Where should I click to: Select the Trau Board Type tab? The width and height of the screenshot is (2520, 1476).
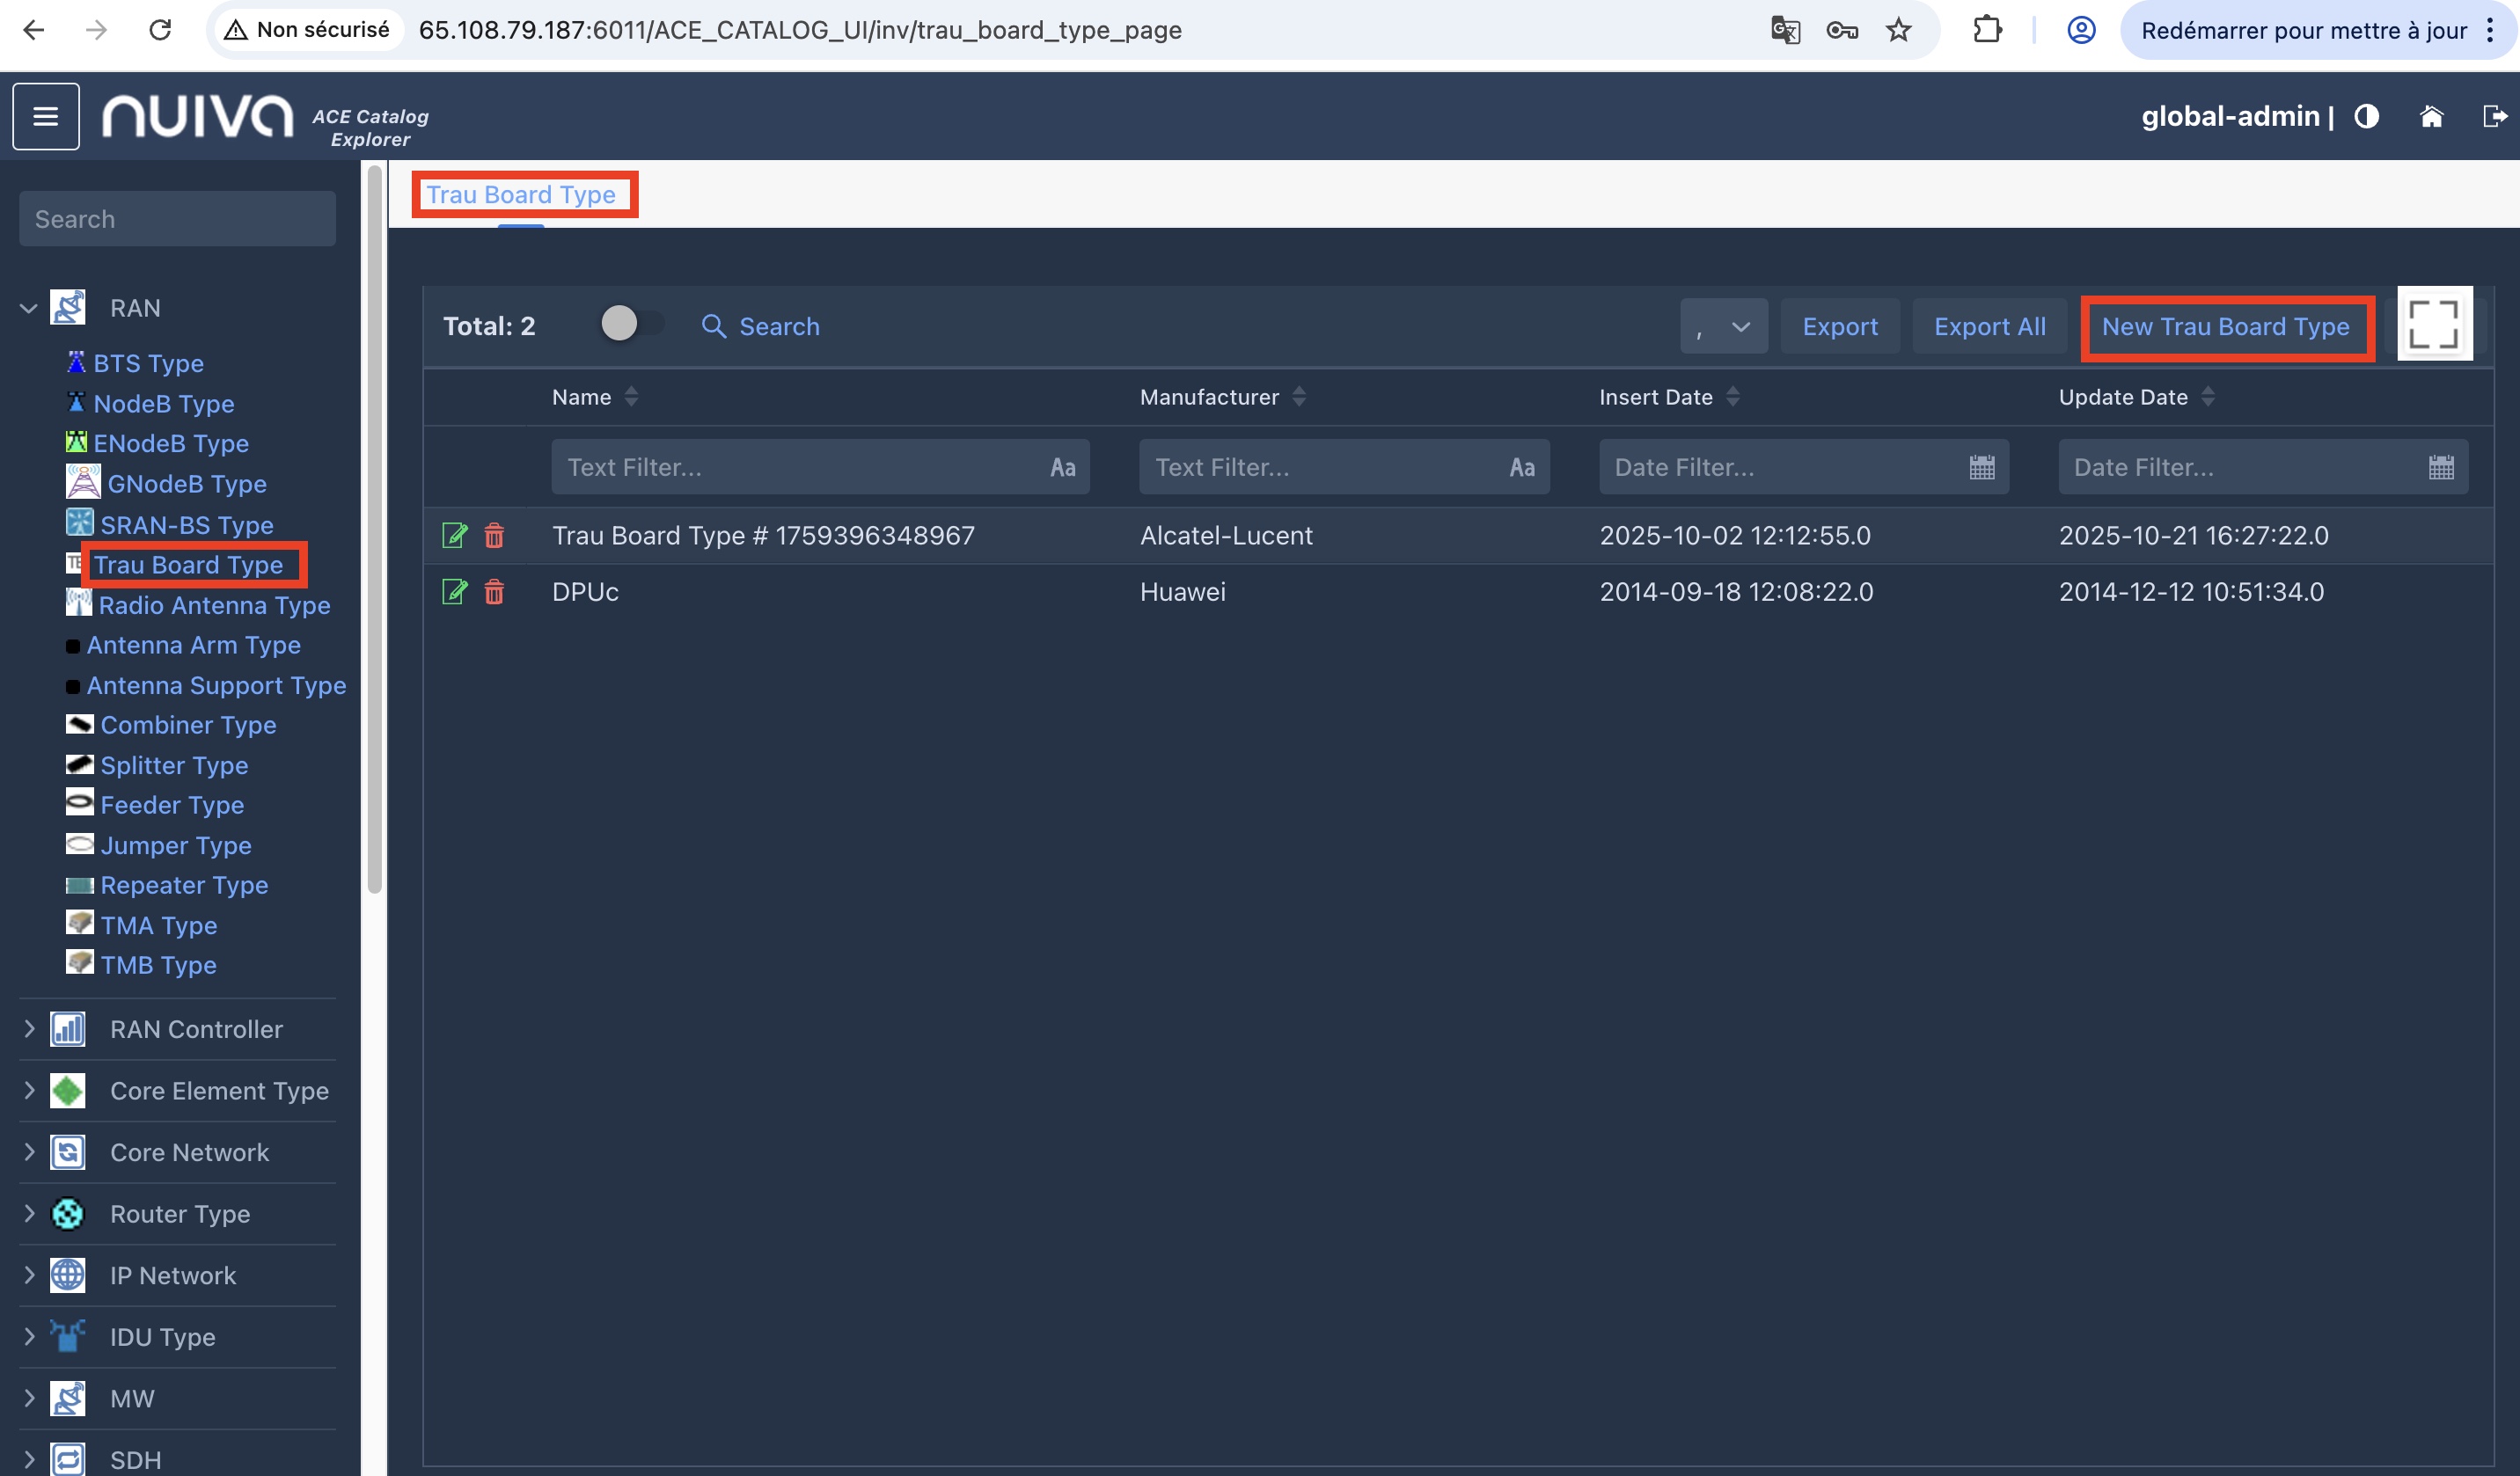click(521, 195)
